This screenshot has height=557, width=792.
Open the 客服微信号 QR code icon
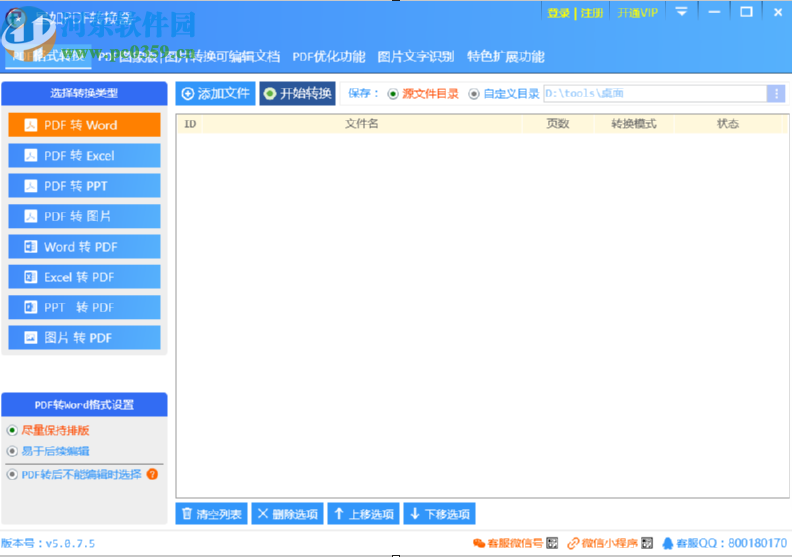click(x=552, y=543)
